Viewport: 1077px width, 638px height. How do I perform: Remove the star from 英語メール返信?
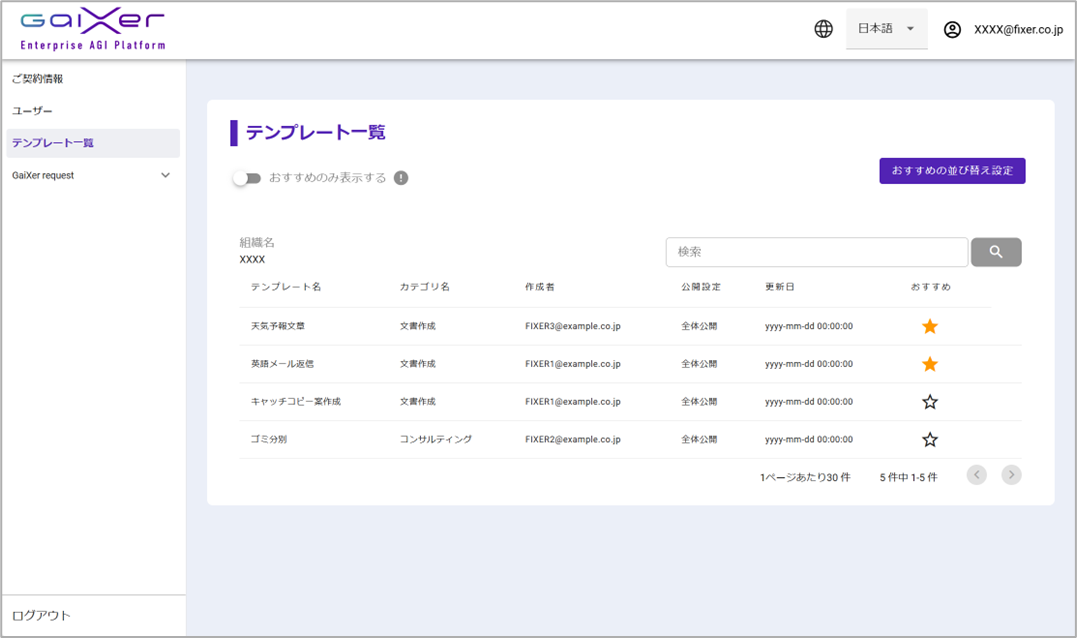point(930,364)
